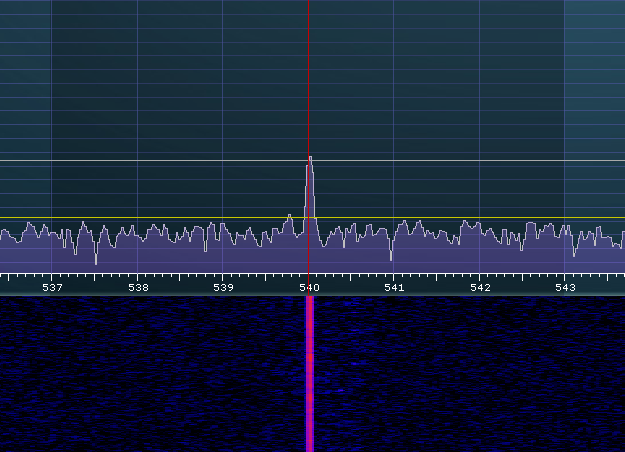Click the 541 frequency label
This screenshot has width=625, height=452.
pos(395,287)
